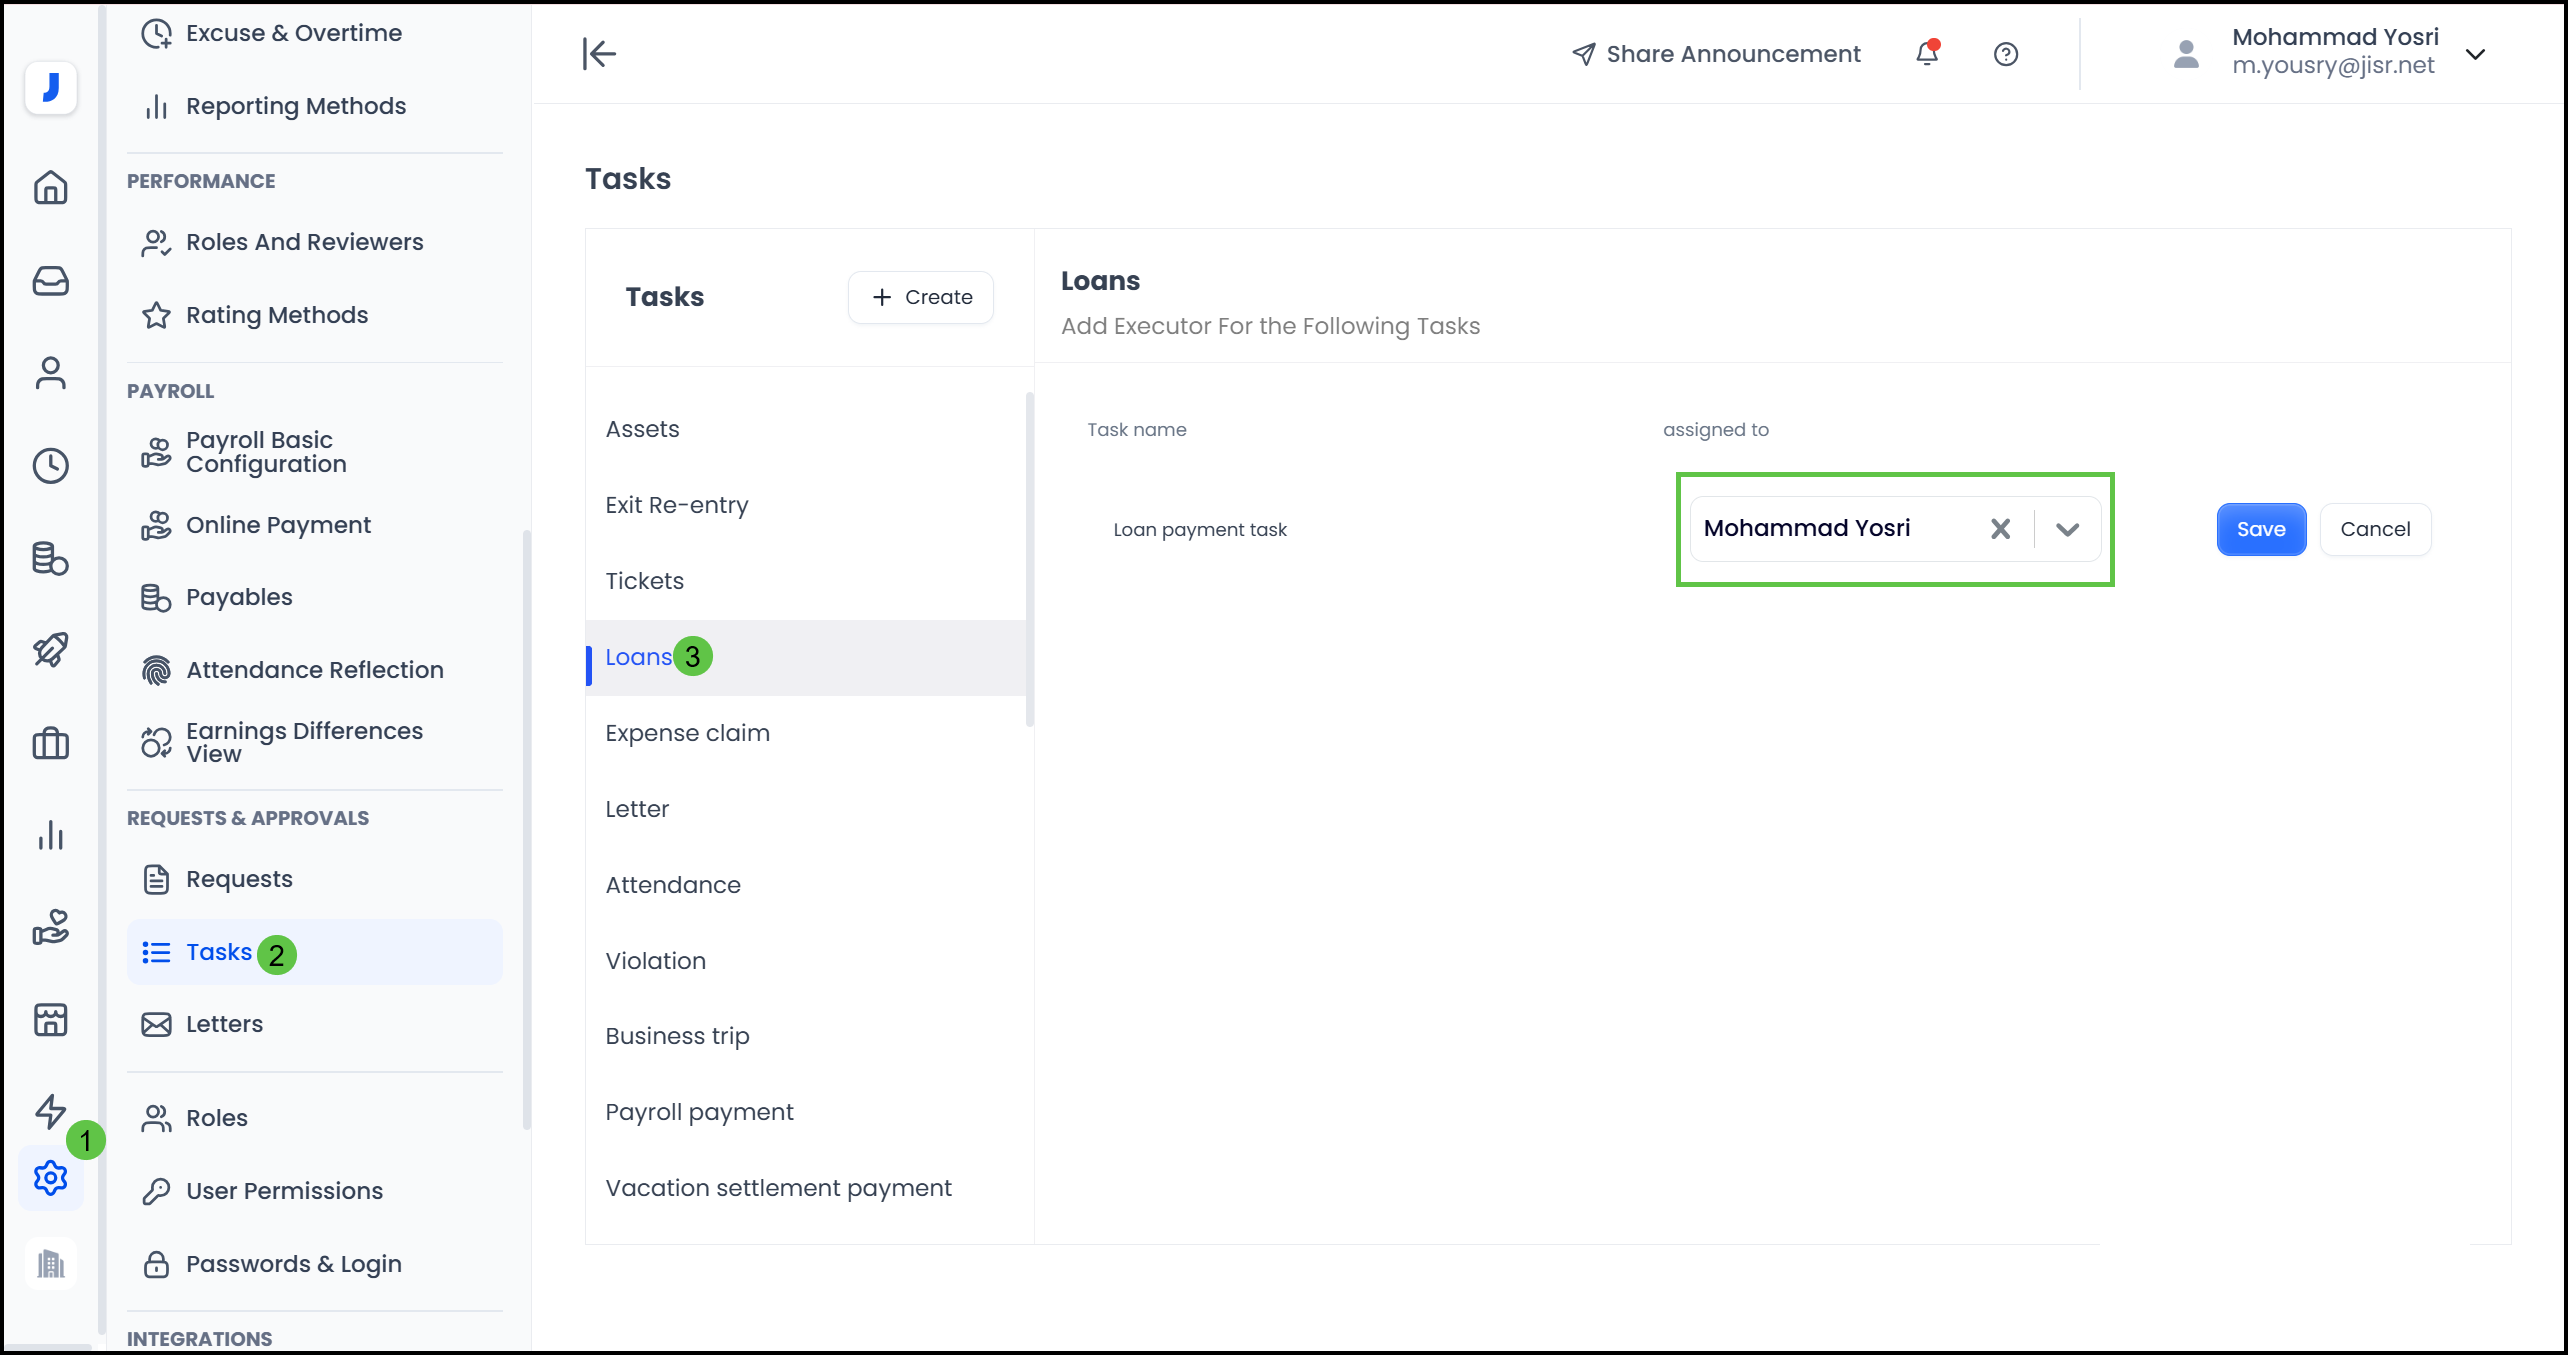2568x1355 pixels.
Task: Open the settings gear icon in rail
Action: (x=50, y=1178)
